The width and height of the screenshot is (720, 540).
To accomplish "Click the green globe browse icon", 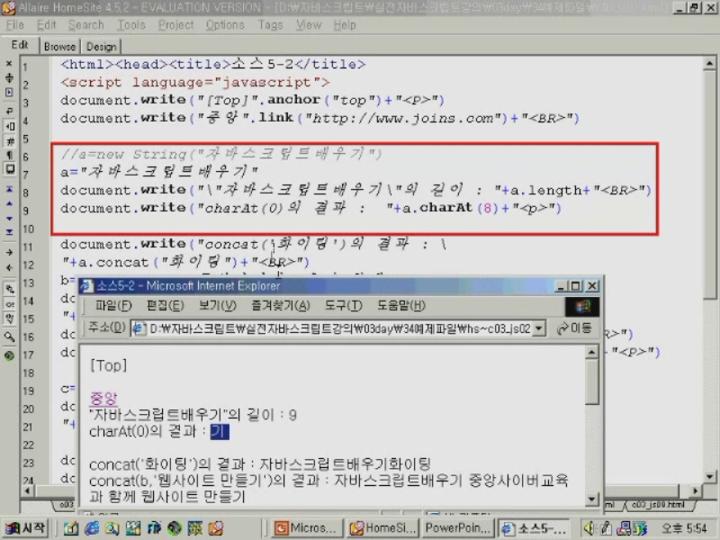I will [x=9, y=355].
